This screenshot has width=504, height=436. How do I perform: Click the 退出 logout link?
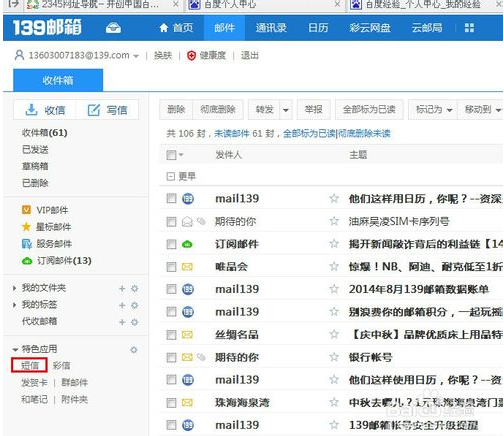[250, 55]
